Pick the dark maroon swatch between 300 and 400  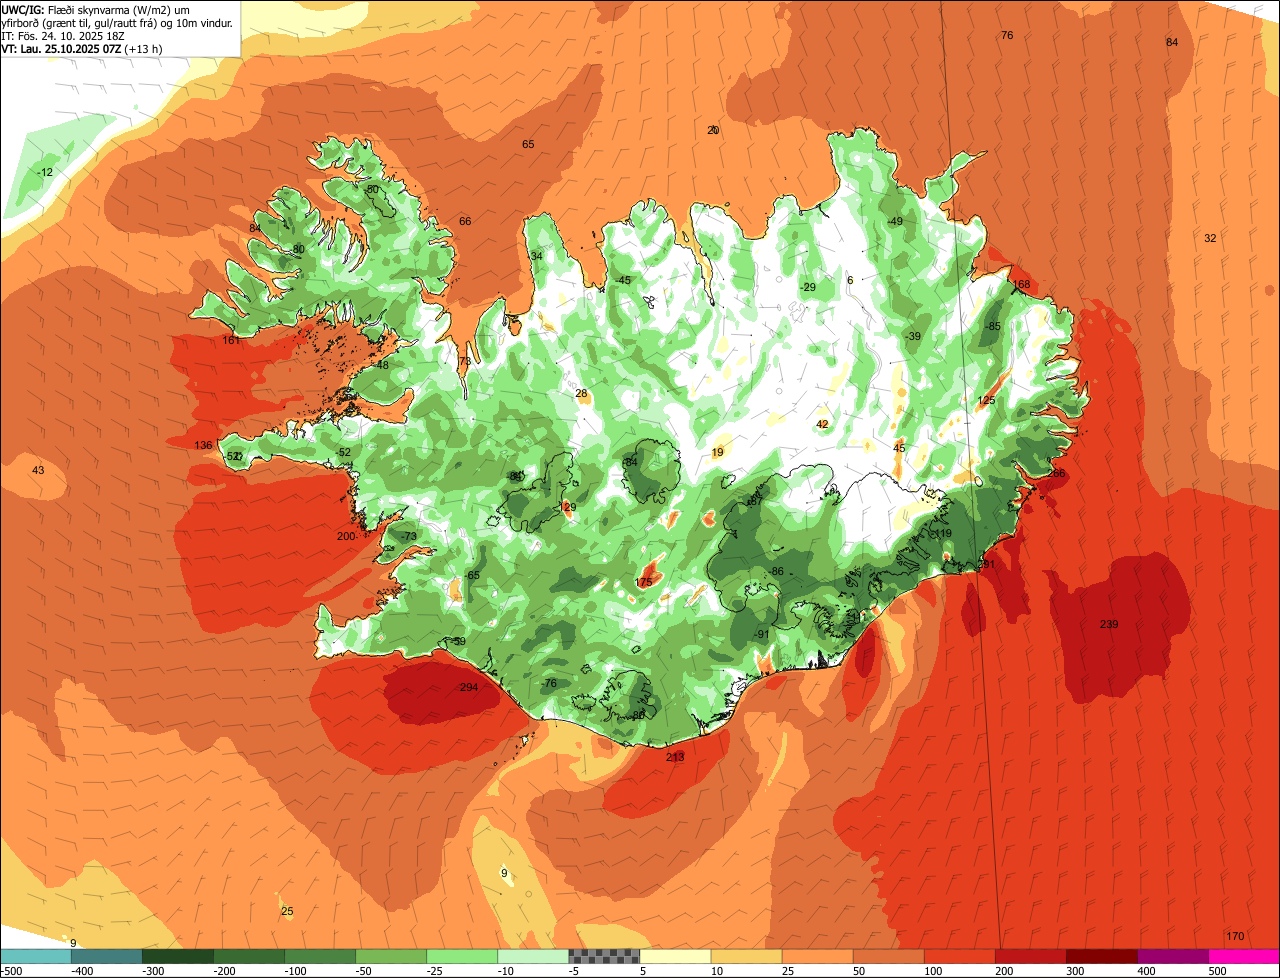tap(1102, 955)
